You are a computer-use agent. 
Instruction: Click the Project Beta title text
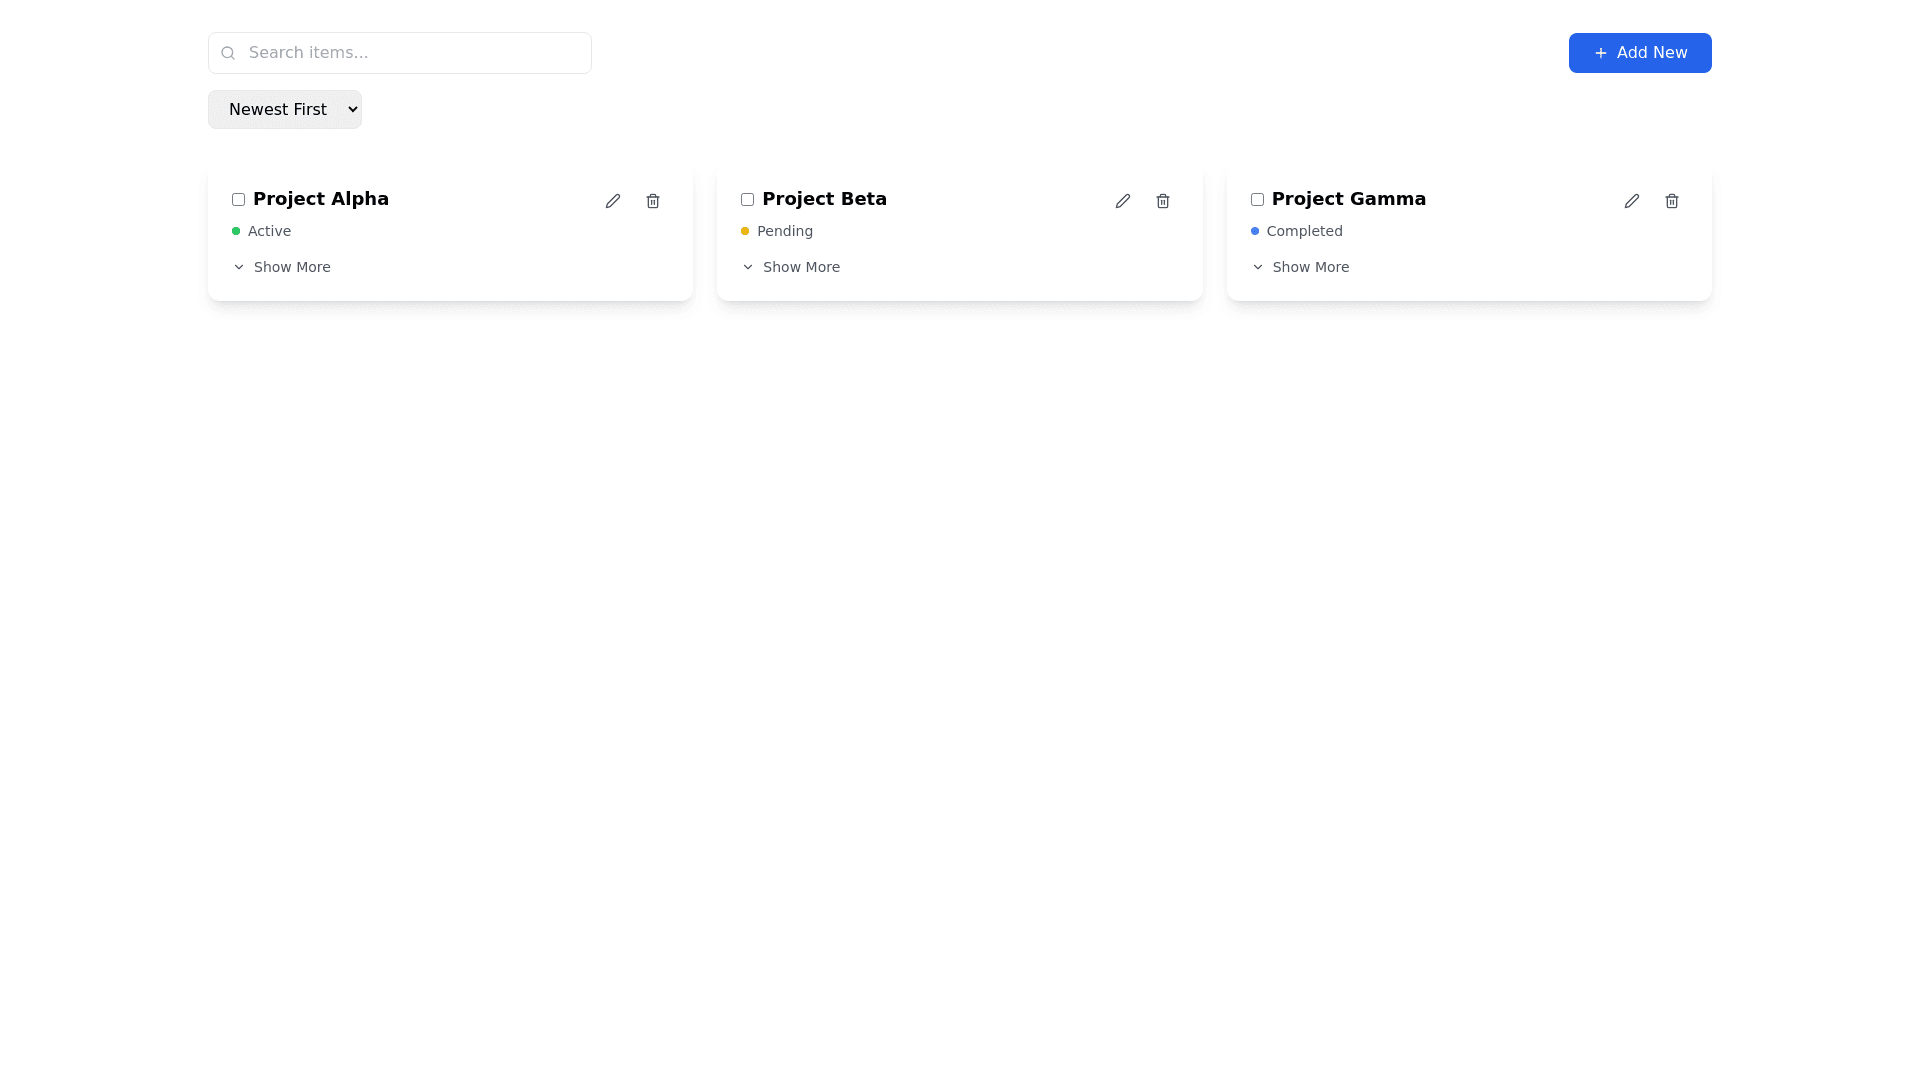pyautogui.click(x=824, y=199)
